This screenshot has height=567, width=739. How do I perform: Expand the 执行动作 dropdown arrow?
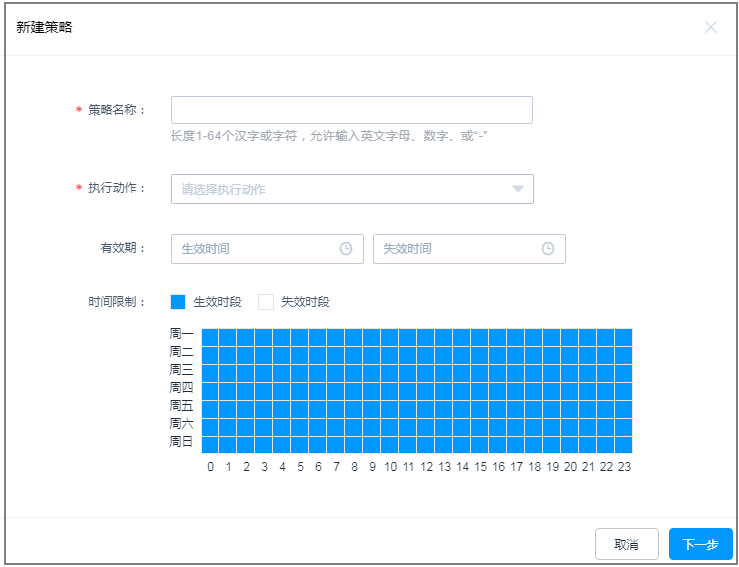click(518, 189)
